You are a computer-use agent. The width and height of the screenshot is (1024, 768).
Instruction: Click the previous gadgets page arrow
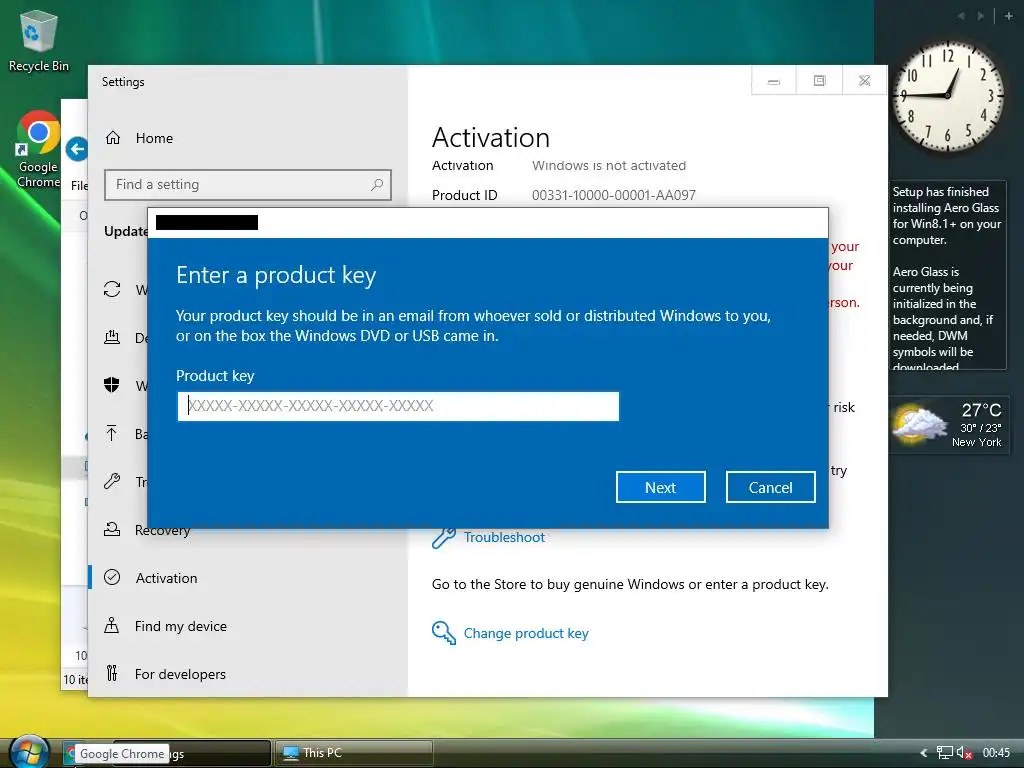(961, 16)
